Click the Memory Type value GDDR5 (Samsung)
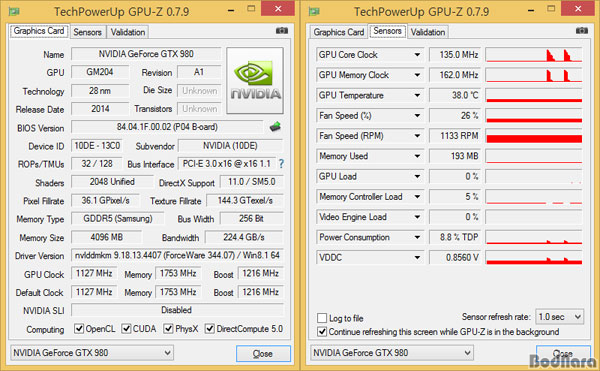Screen dimensions: 600x371 tap(117, 218)
